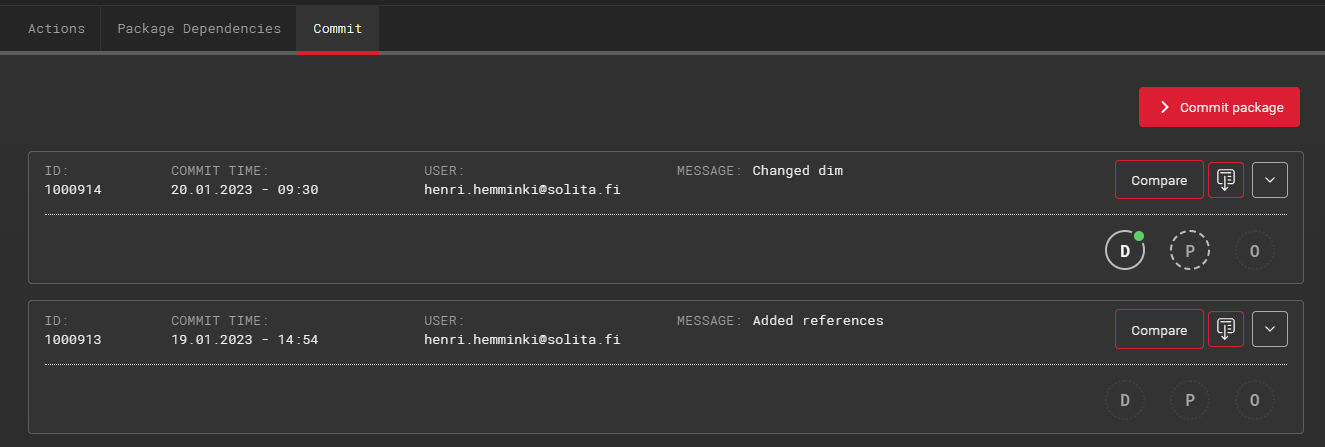
Task: Click the D environment circle for commit 1000914
Action: (x=1125, y=250)
